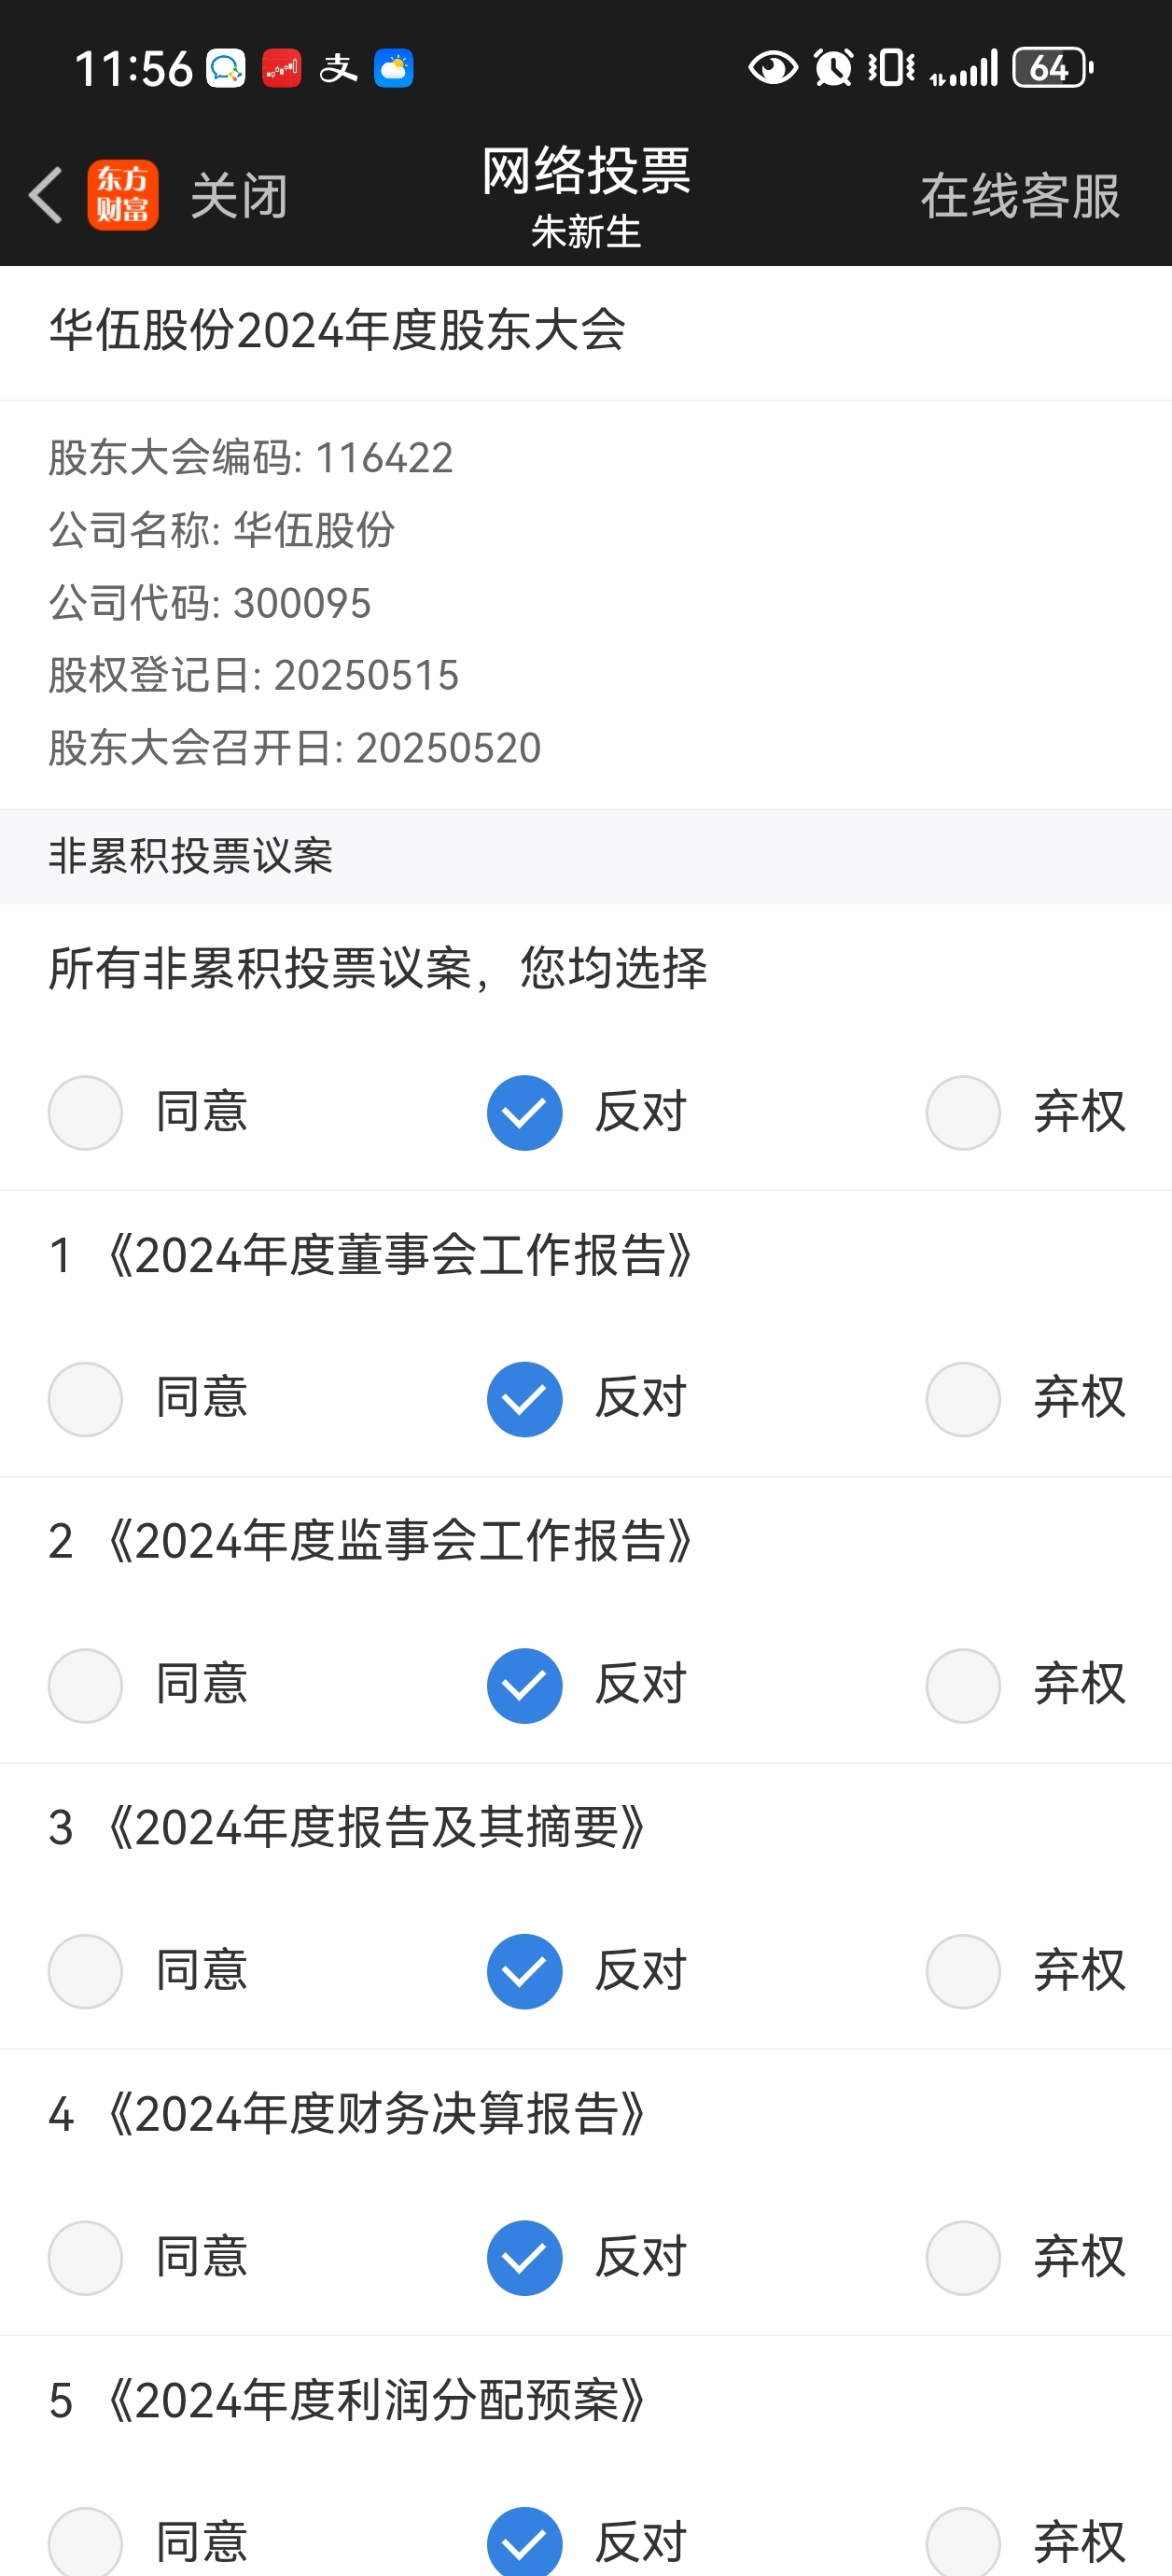
Task: Tap the 华伍股份2024年度股东大会 heading
Action: pyautogui.click(x=337, y=330)
